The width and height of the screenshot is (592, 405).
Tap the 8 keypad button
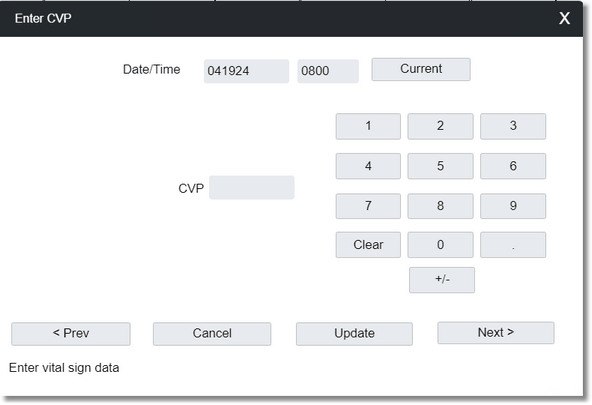tap(440, 206)
